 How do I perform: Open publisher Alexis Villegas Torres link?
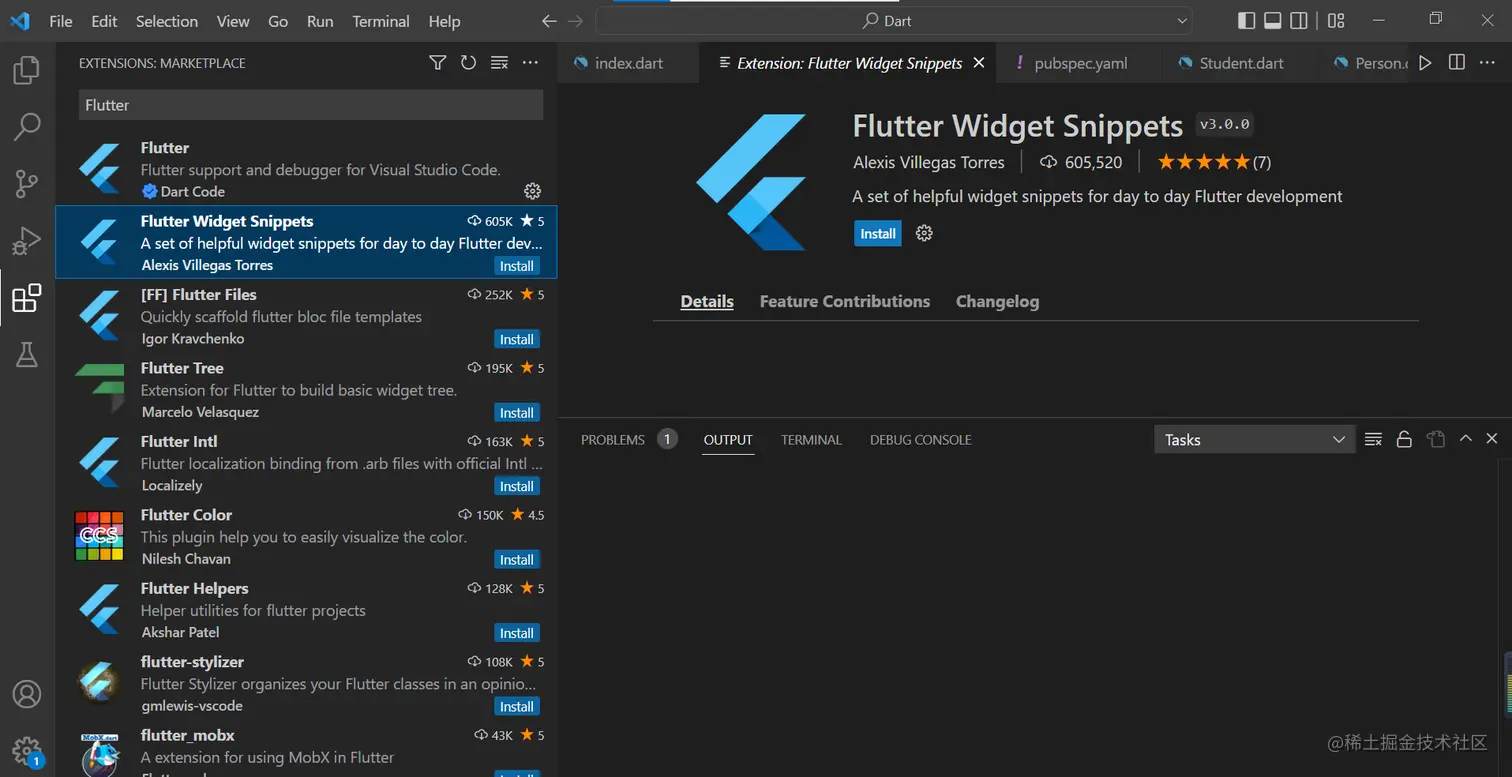click(929, 162)
